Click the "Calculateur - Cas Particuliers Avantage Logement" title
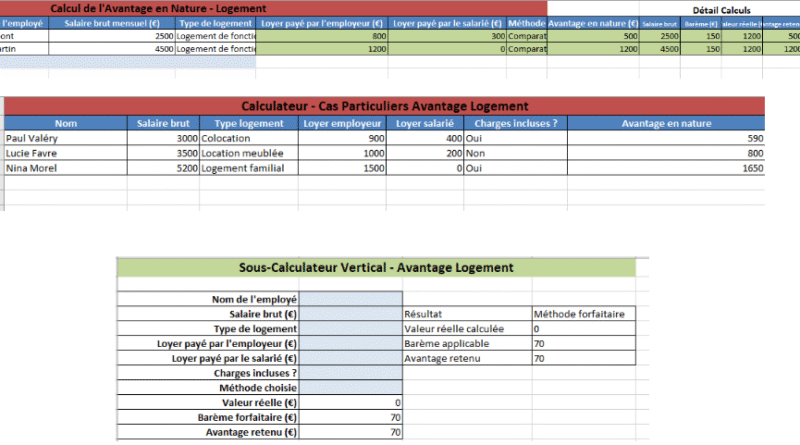The image size is (800, 445). 384,106
